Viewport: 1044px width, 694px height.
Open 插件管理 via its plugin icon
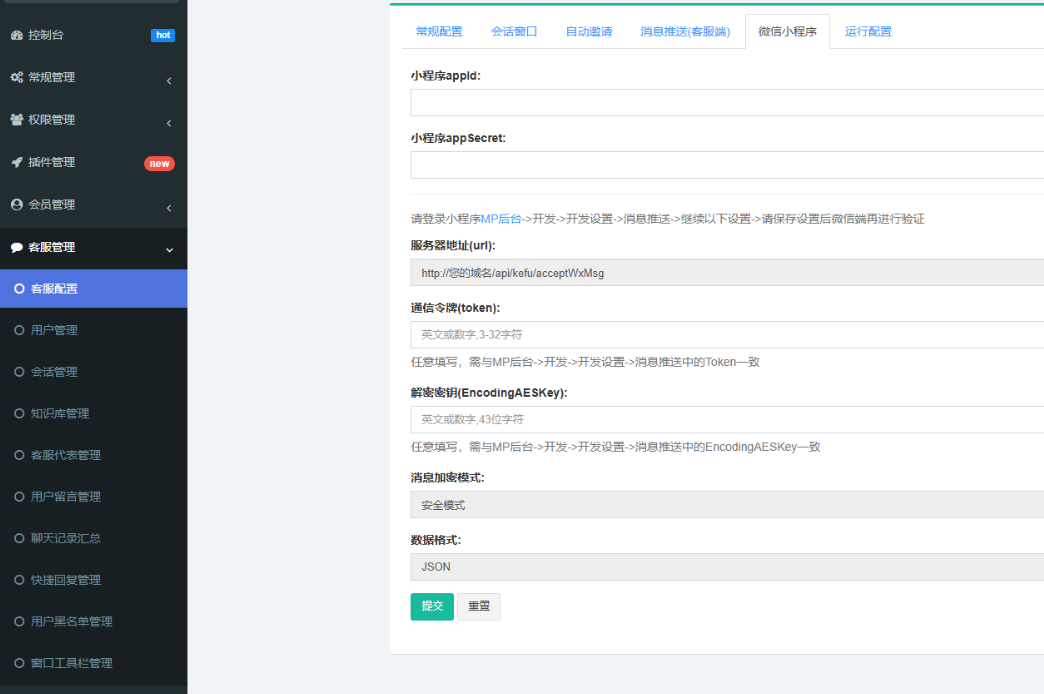point(15,162)
